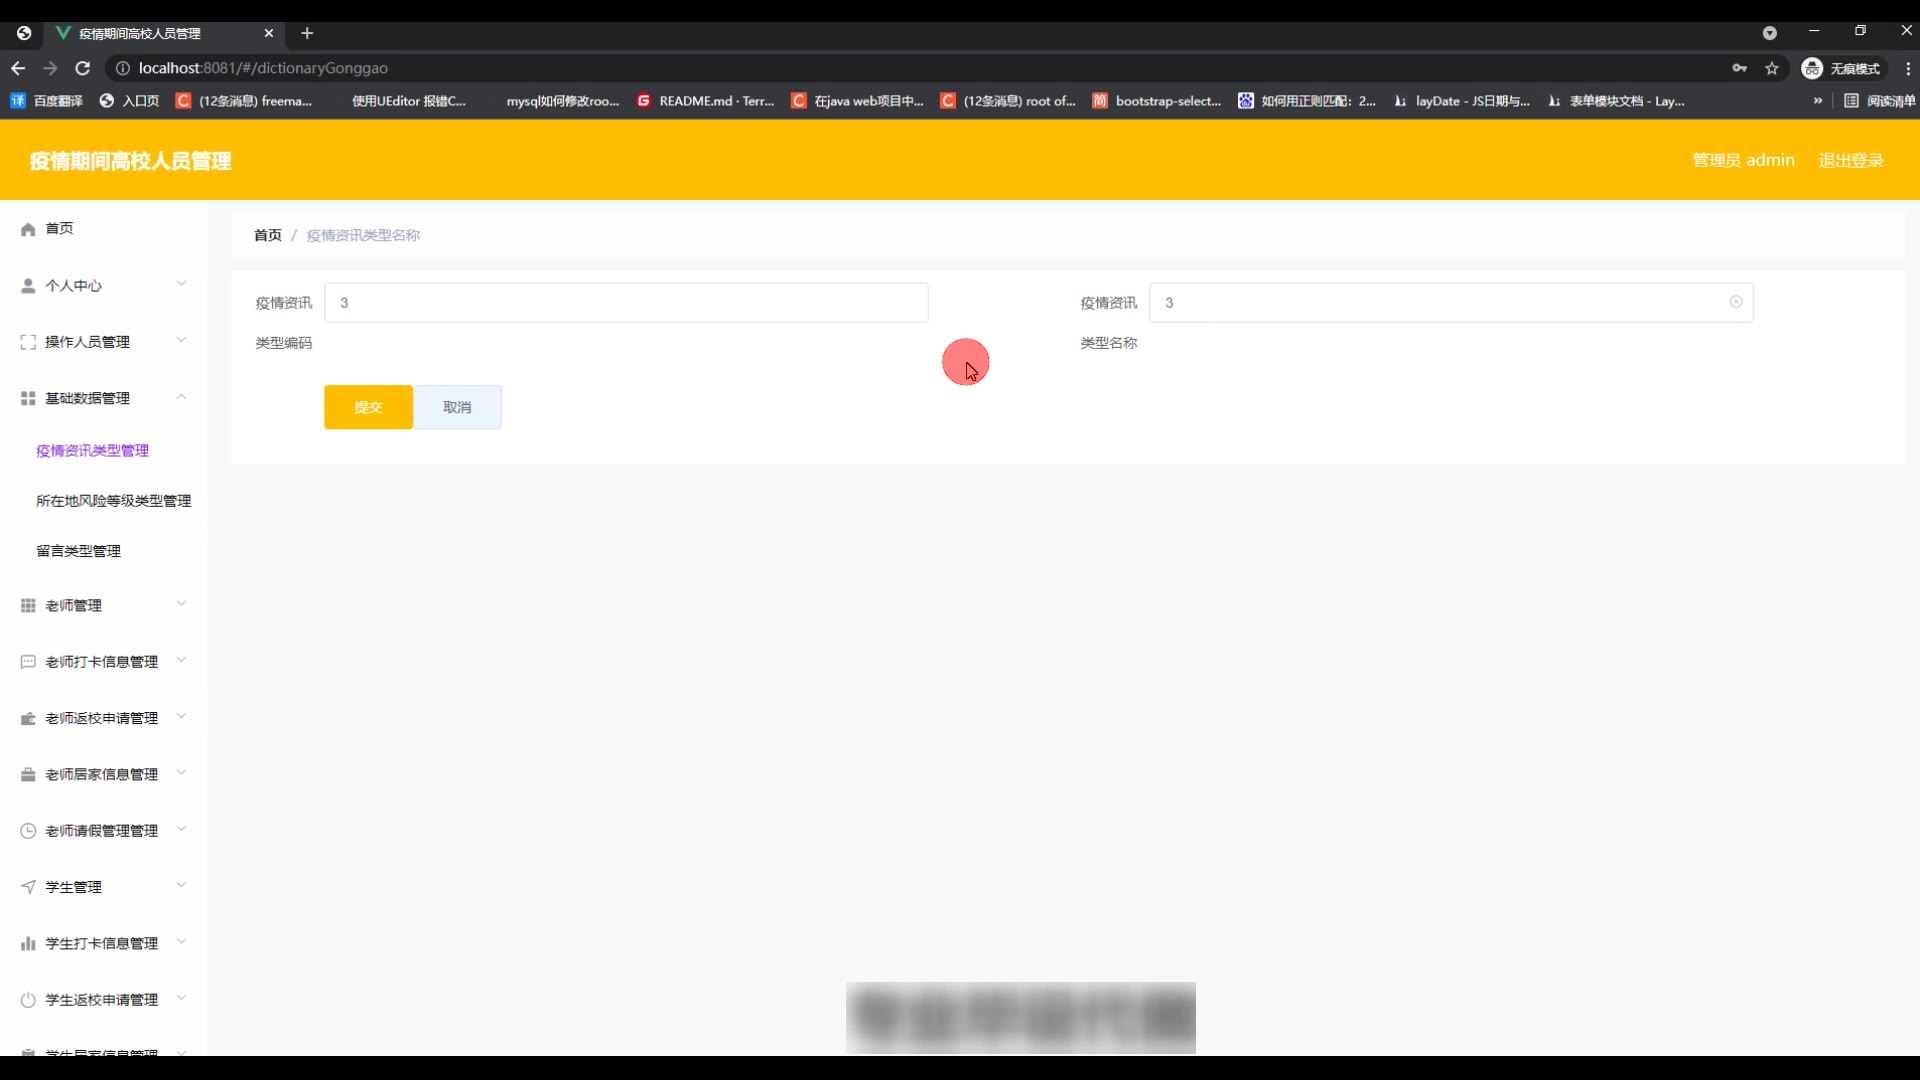1920x1080 pixels.
Task: Focus the 疫情资讯类型编码 input field
Action: pyautogui.click(x=625, y=302)
